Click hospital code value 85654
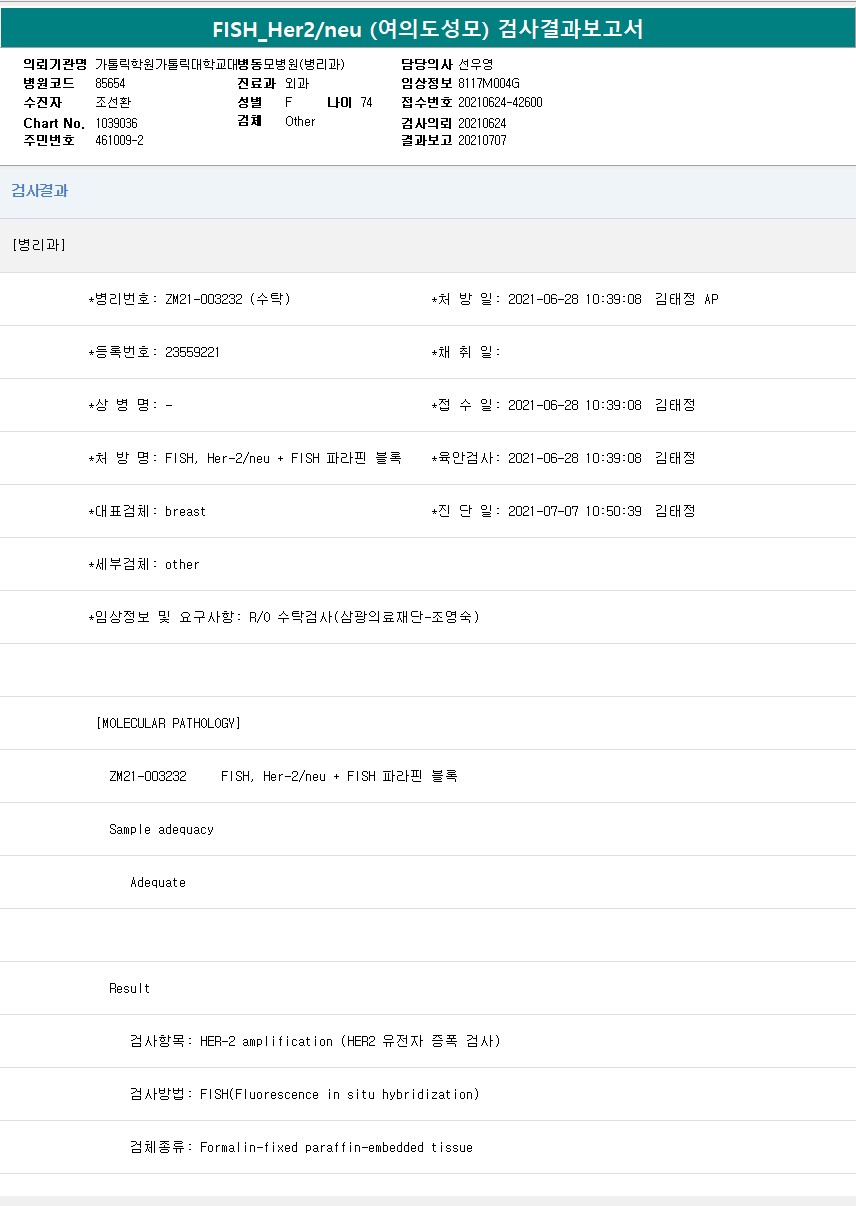Image resolution: width=856 pixels, height=1206 pixels. pyautogui.click(x=110, y=83)
